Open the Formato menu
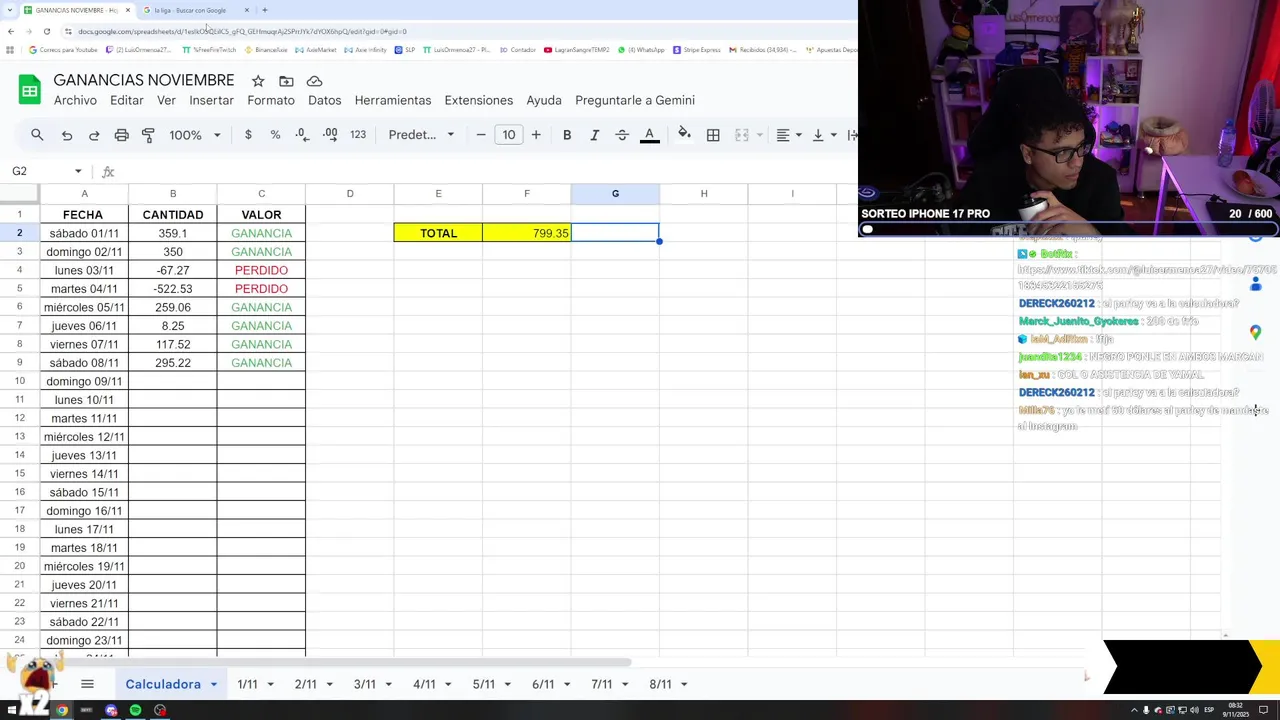Viewport: 1280px width, 720px height. (x=271, y=100)
